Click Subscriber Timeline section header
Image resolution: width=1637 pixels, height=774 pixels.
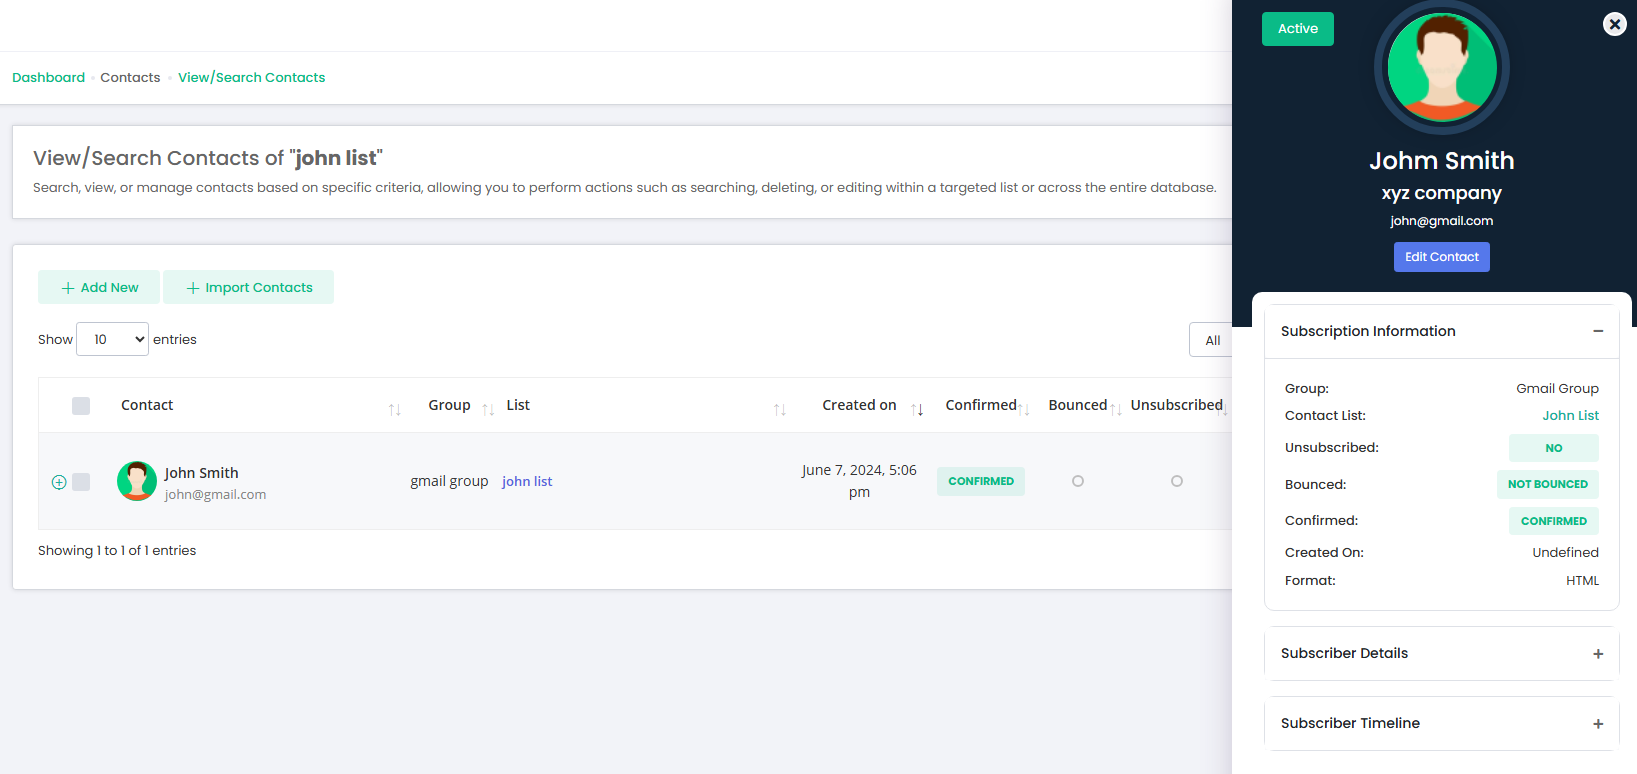click(1442, 724)
